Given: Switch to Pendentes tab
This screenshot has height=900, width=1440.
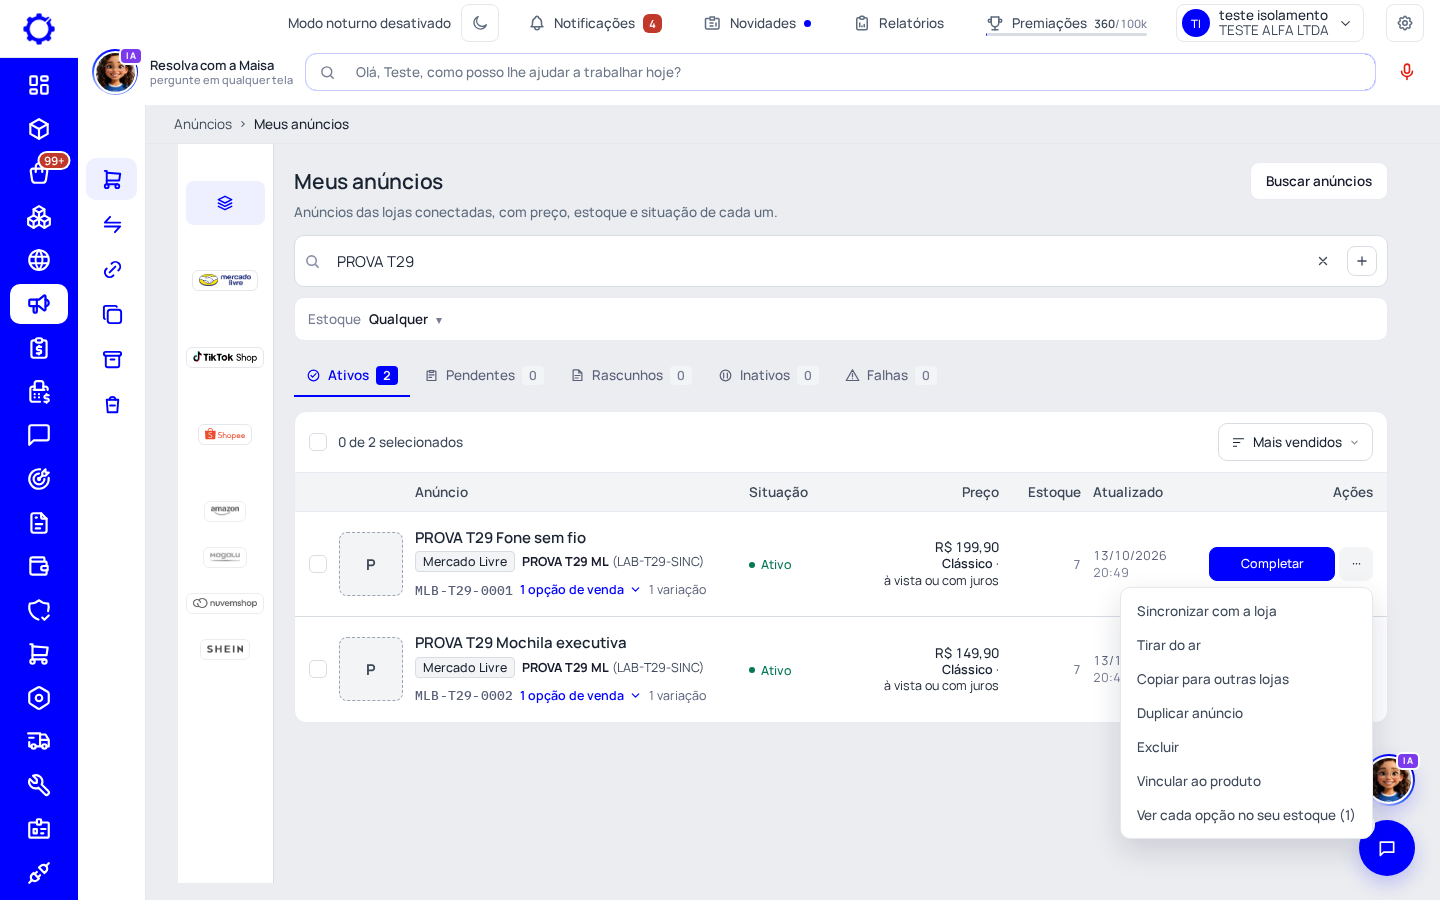Looking at the screenshot, I should pyautogui.click(x=483, y=375).
